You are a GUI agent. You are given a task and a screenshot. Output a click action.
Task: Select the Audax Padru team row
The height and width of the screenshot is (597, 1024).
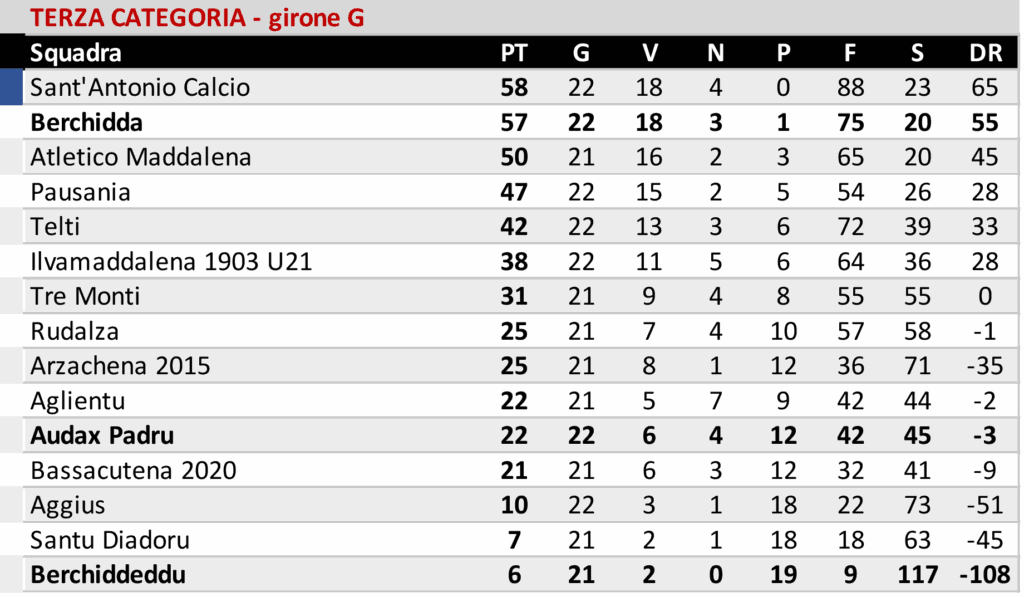click(x=102, y=436)
